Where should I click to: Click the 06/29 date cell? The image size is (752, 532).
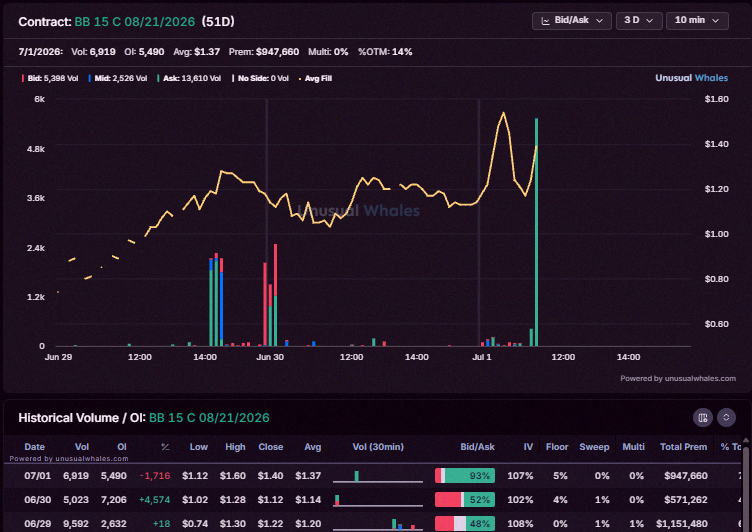[37, 523]
